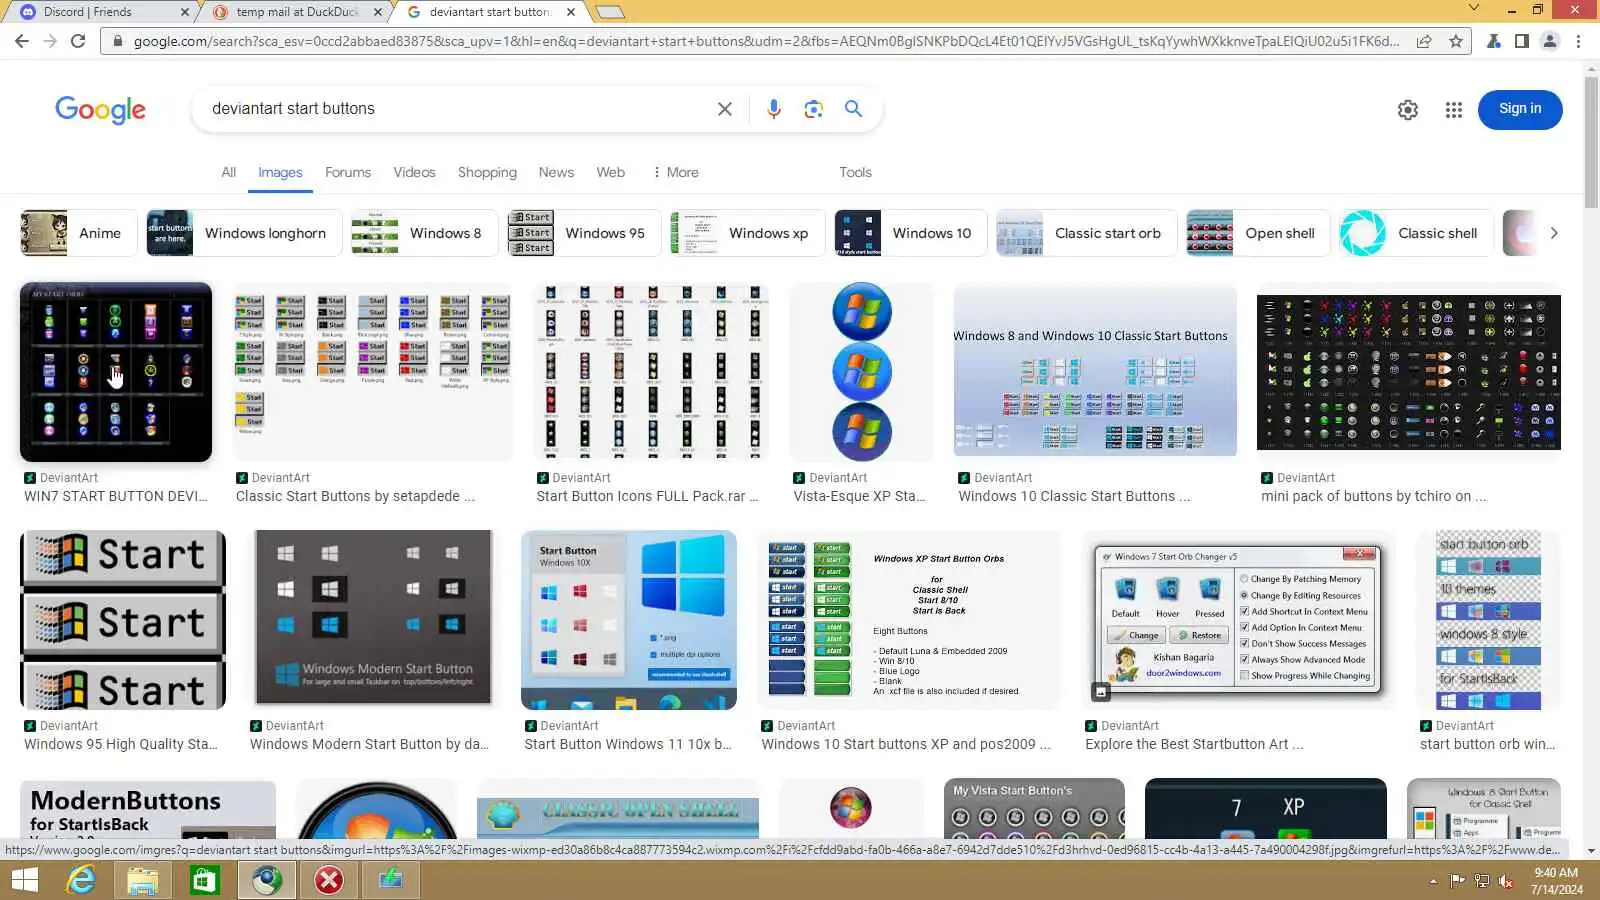1600x900 pixels.
Task: Open Chrome Labs flask icon
Action: [x=1493, y=41]
